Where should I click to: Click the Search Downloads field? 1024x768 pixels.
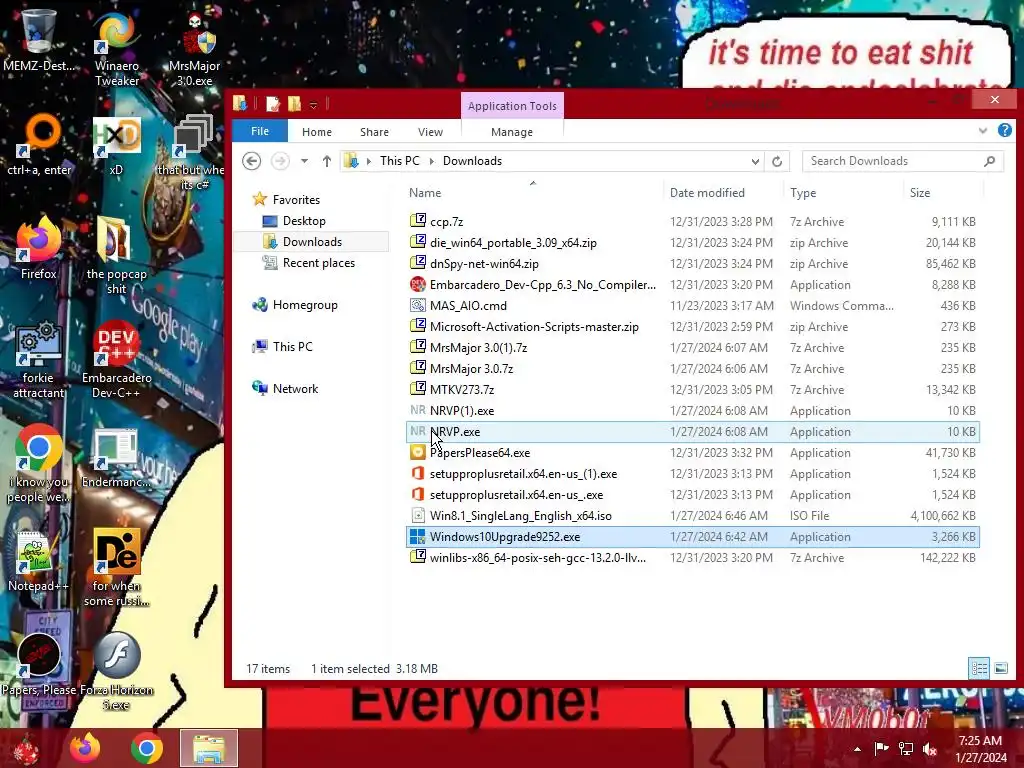click(x=902, y=161)
